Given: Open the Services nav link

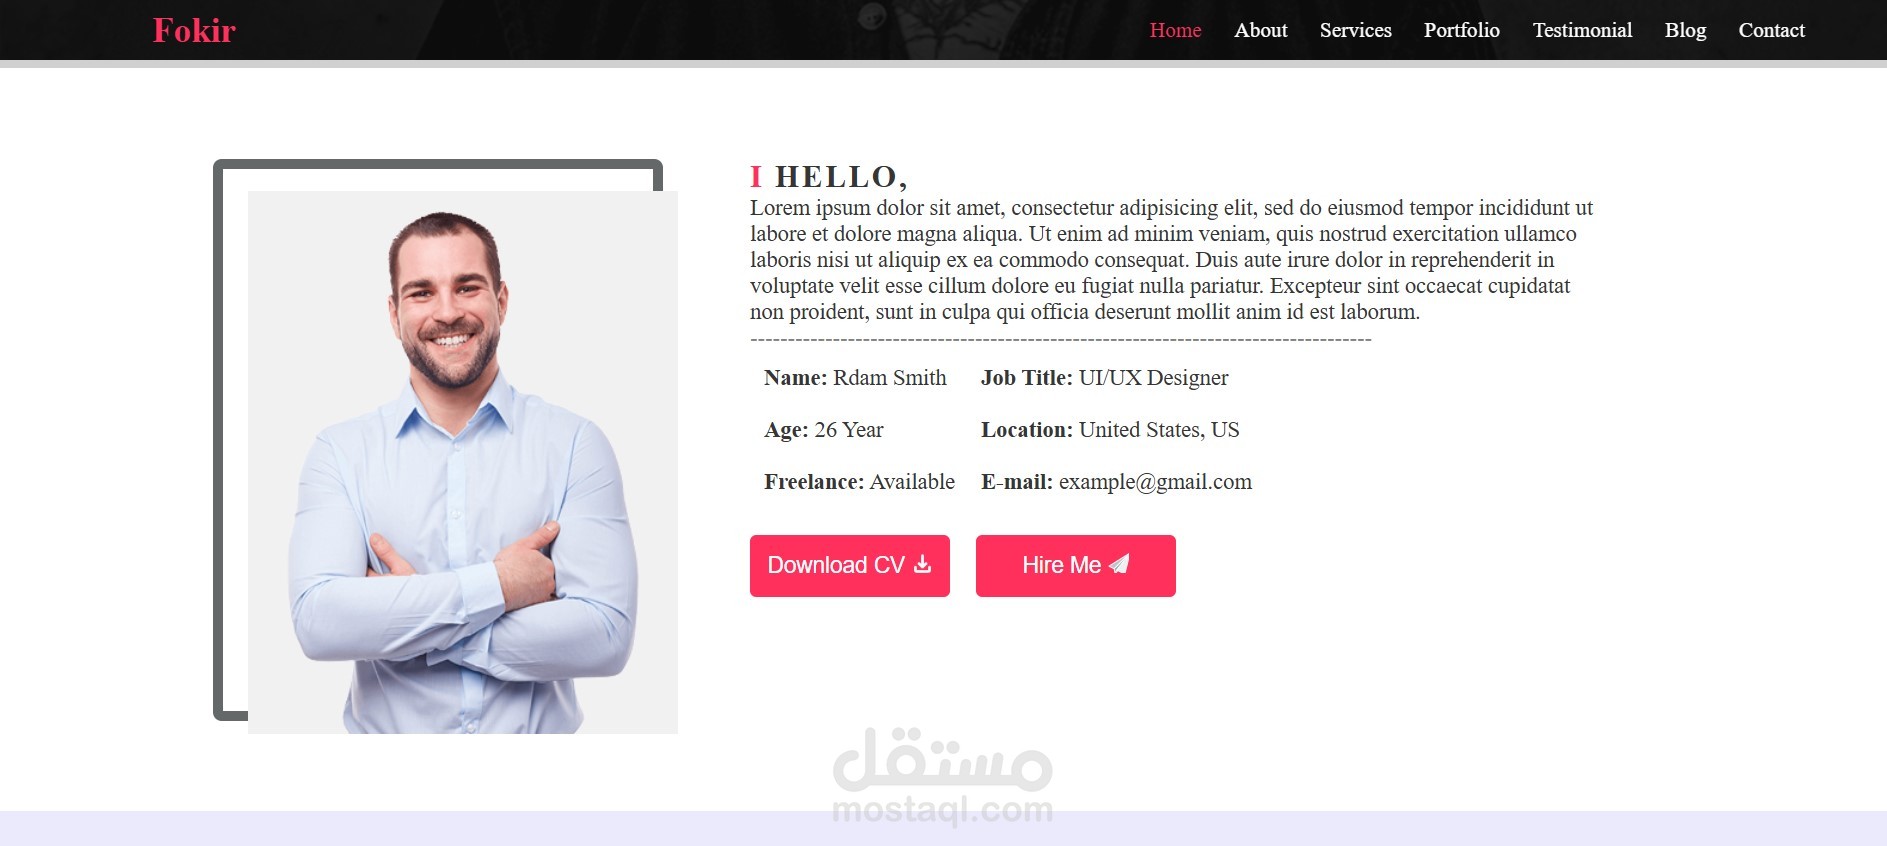Looking at the screenshot, I should point(1355,30).
